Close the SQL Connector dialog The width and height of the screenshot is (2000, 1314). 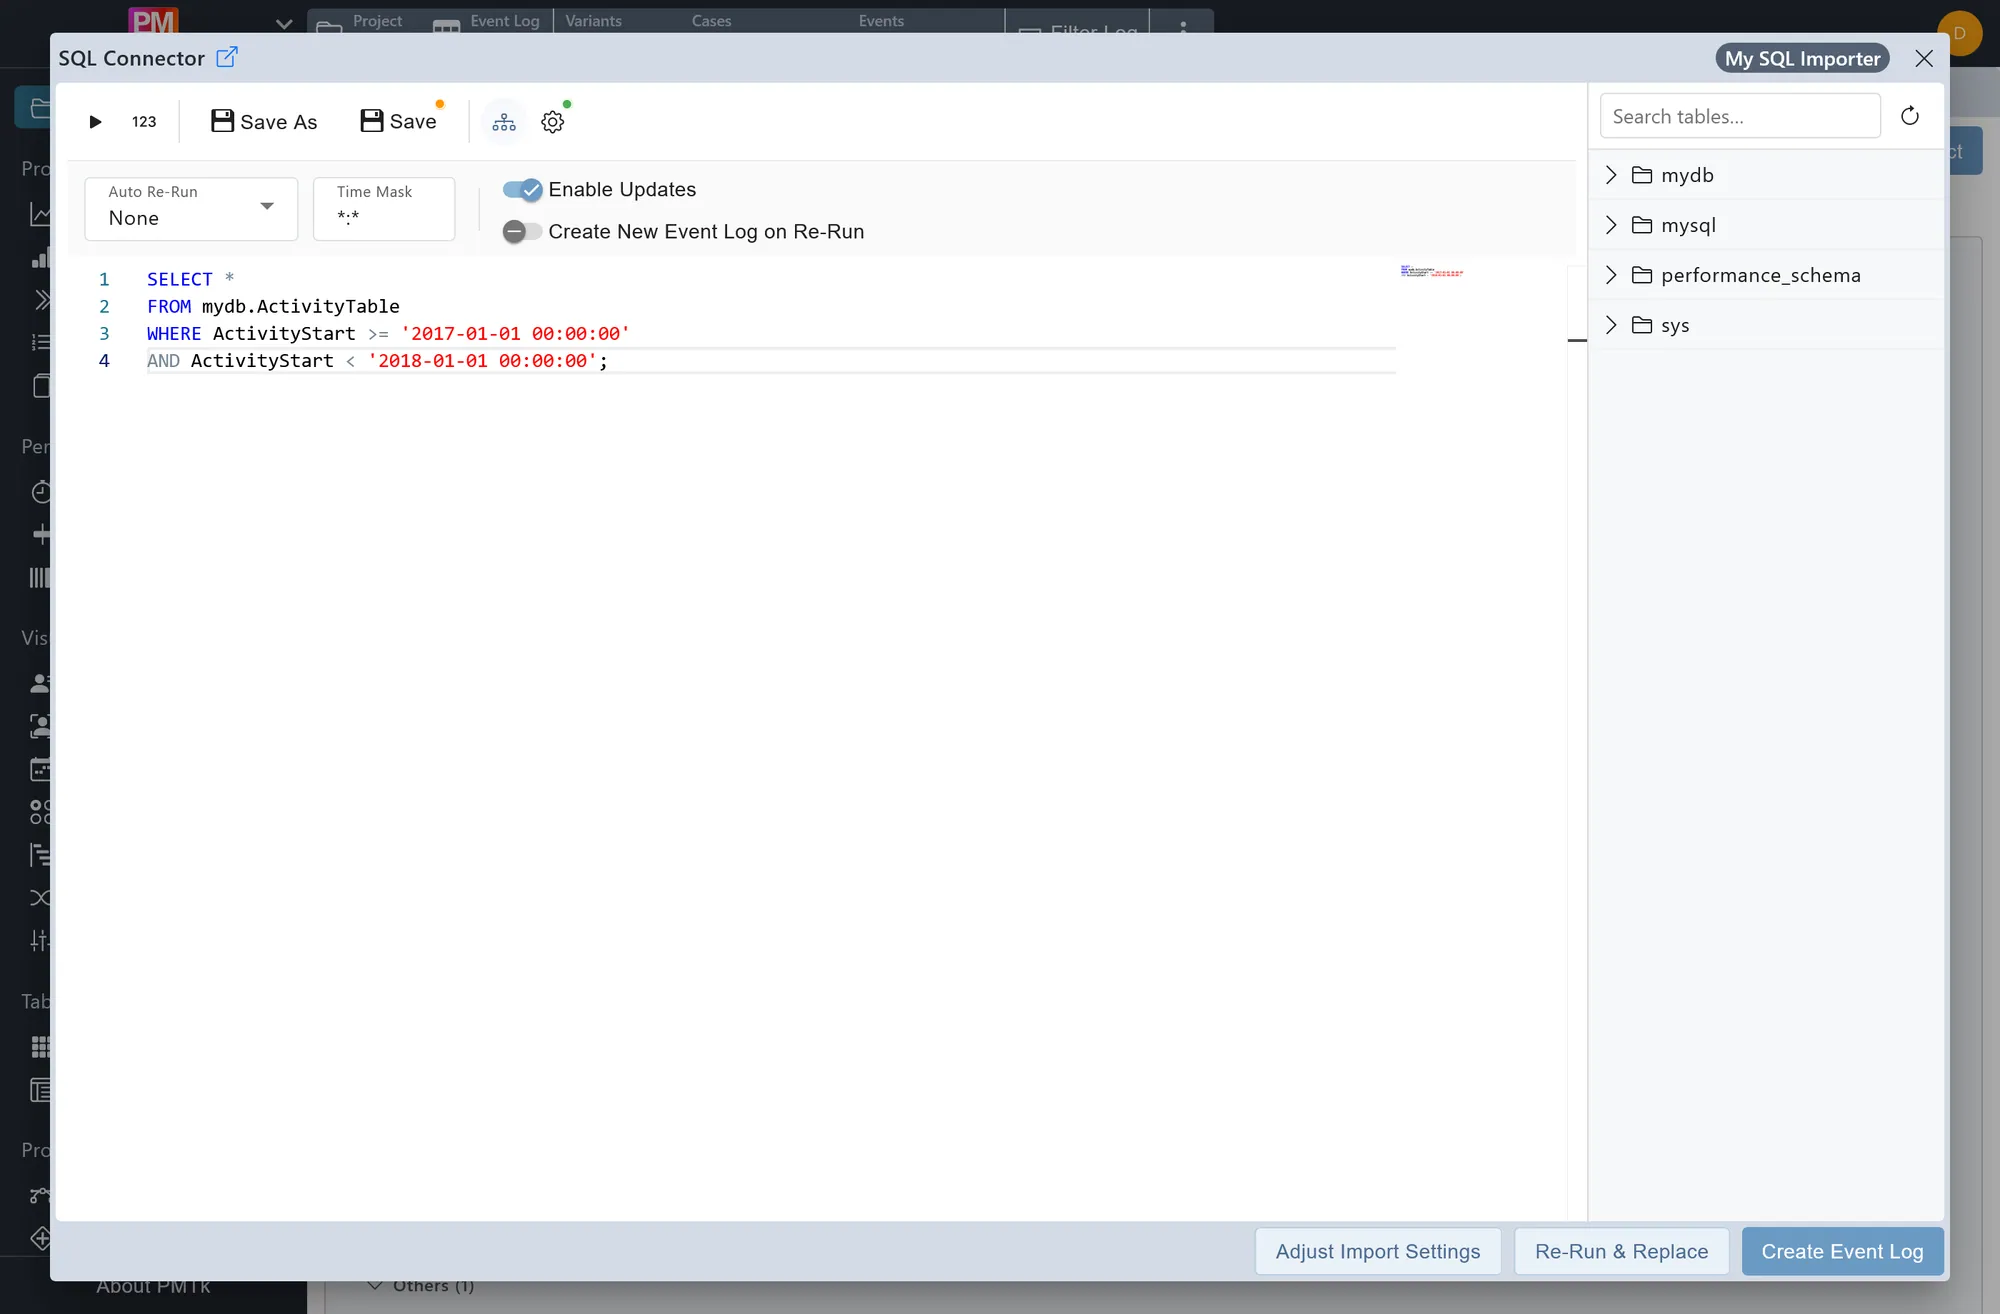pos(1924,58)
